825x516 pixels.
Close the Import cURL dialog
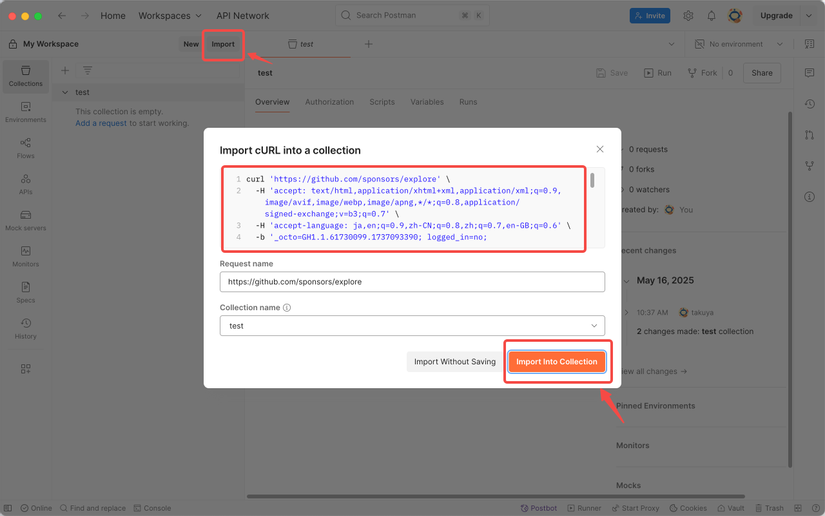pos(600,149)
